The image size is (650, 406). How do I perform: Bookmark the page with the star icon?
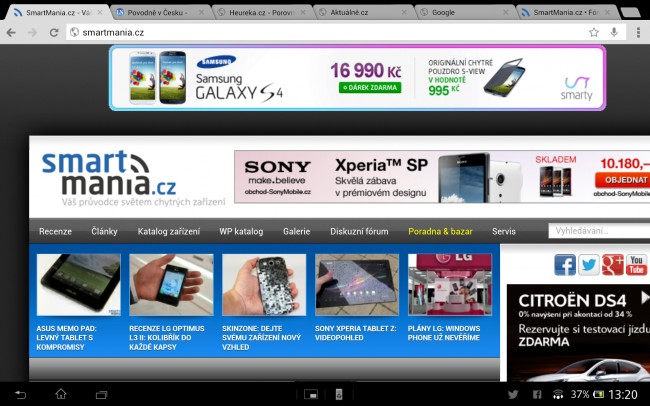click(594, 32)
